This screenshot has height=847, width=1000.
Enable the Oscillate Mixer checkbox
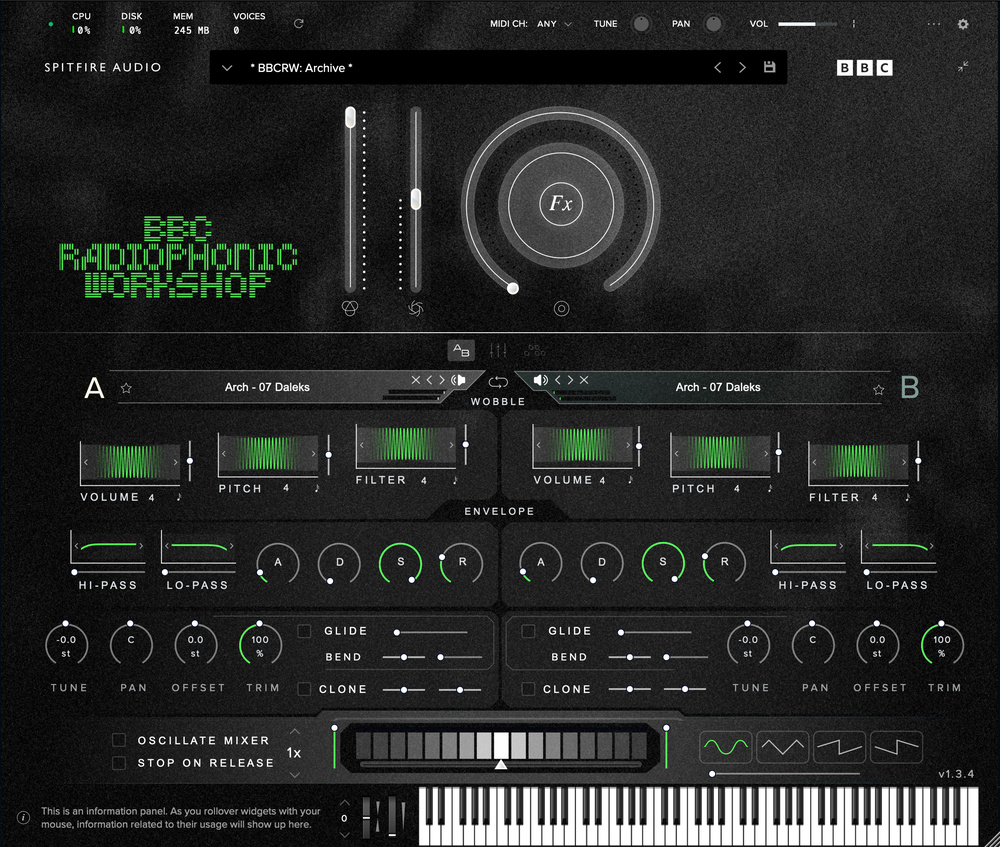click(118, 740)
